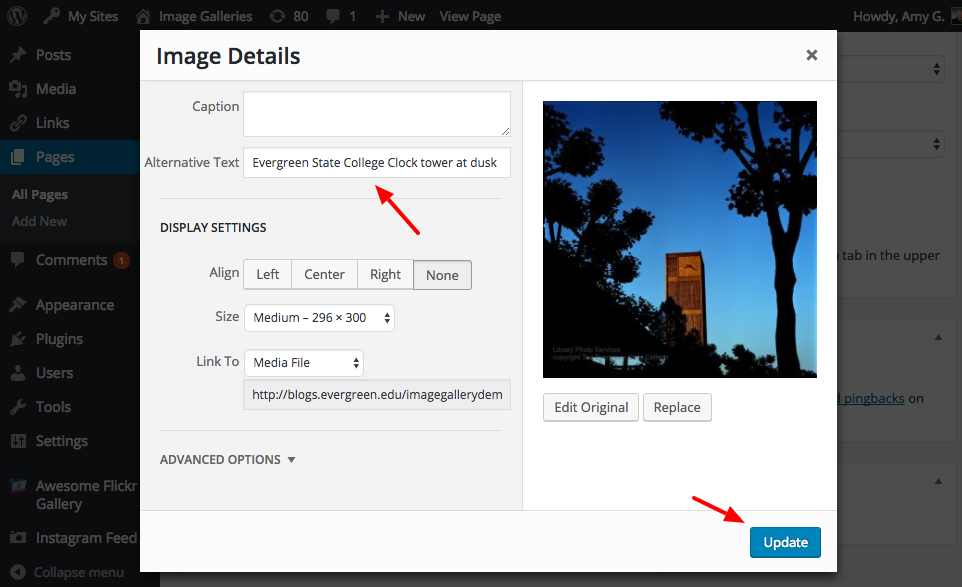Click Add New under Pages
This screenshot has height=587, width=962.
pyautogui.click(x=39, y=221)
